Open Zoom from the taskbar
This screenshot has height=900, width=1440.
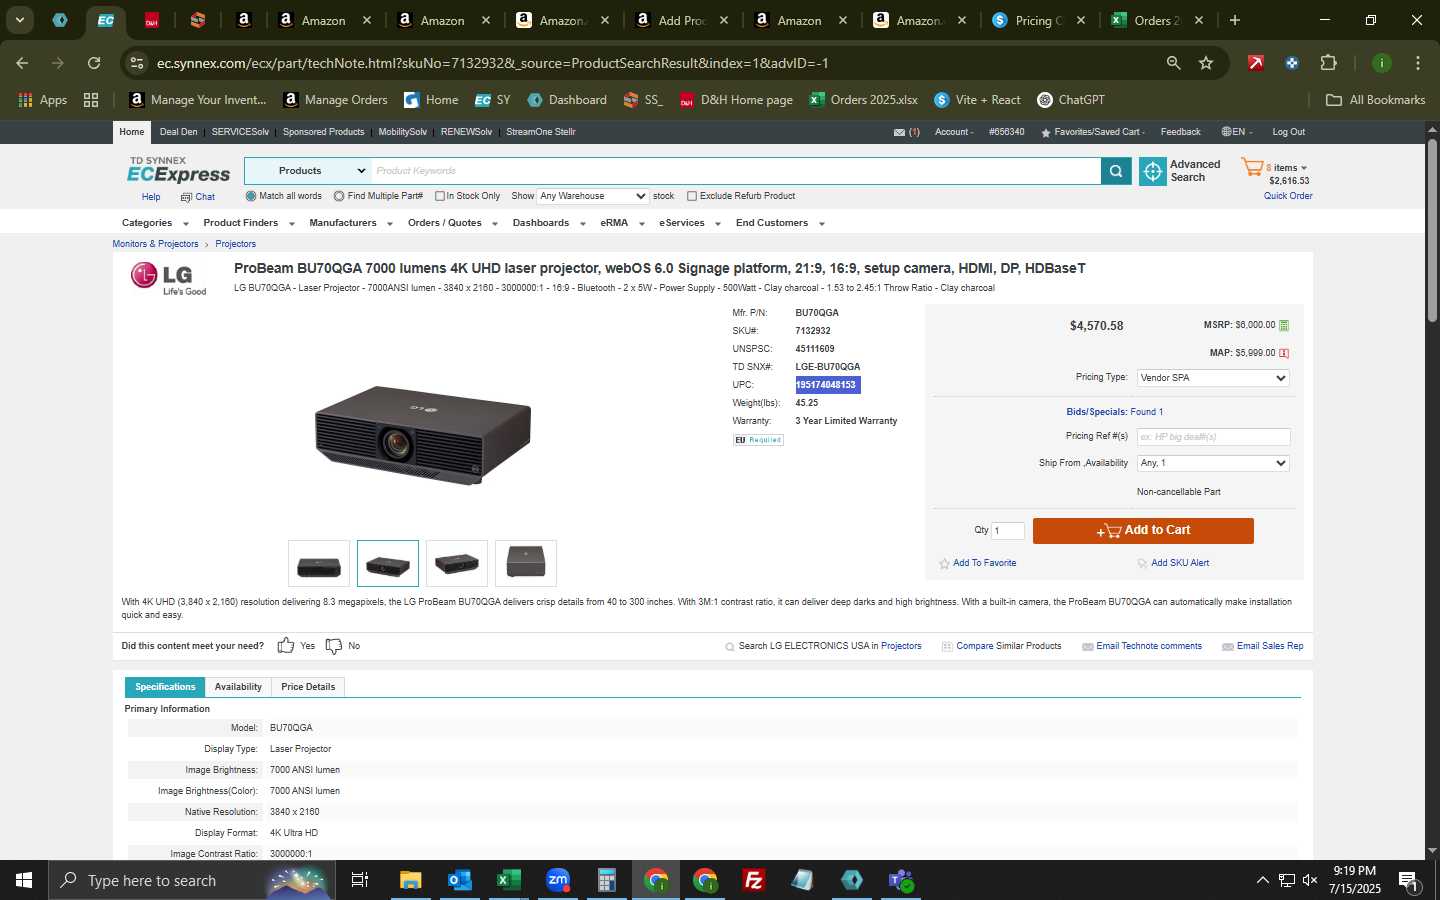tap(557, 880)
